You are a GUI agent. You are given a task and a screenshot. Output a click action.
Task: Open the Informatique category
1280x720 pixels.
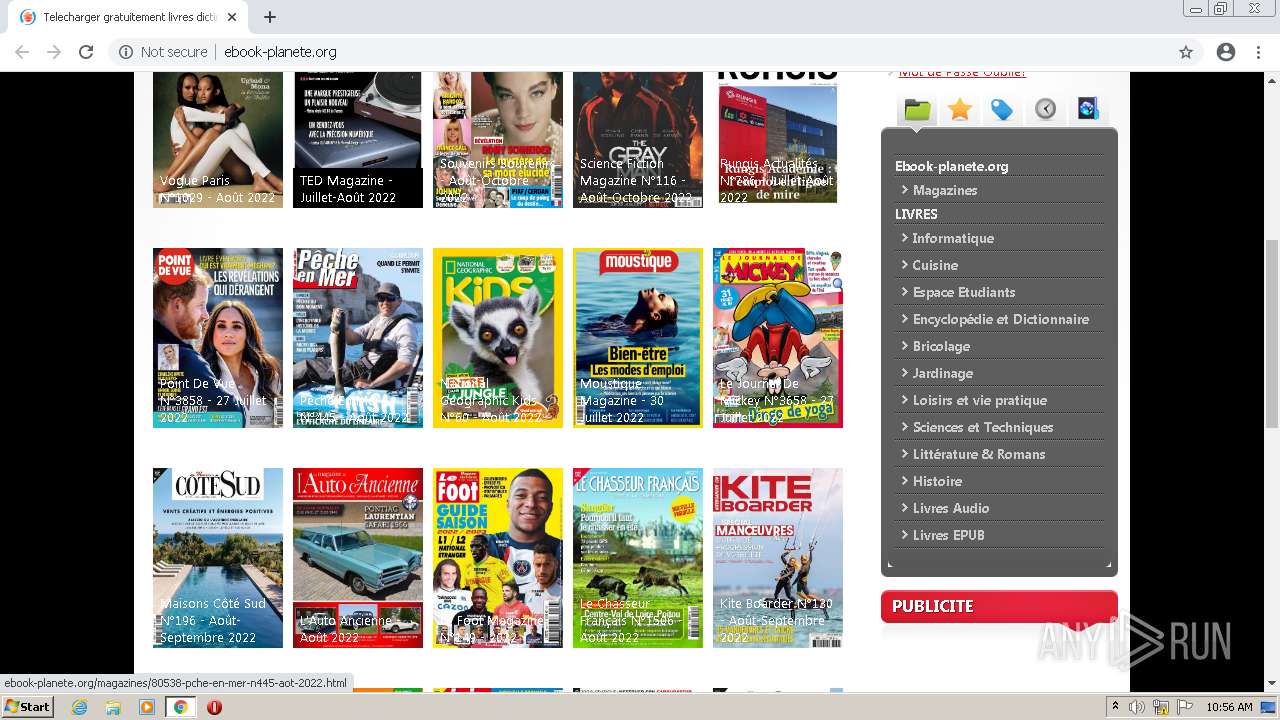point(953,238)
